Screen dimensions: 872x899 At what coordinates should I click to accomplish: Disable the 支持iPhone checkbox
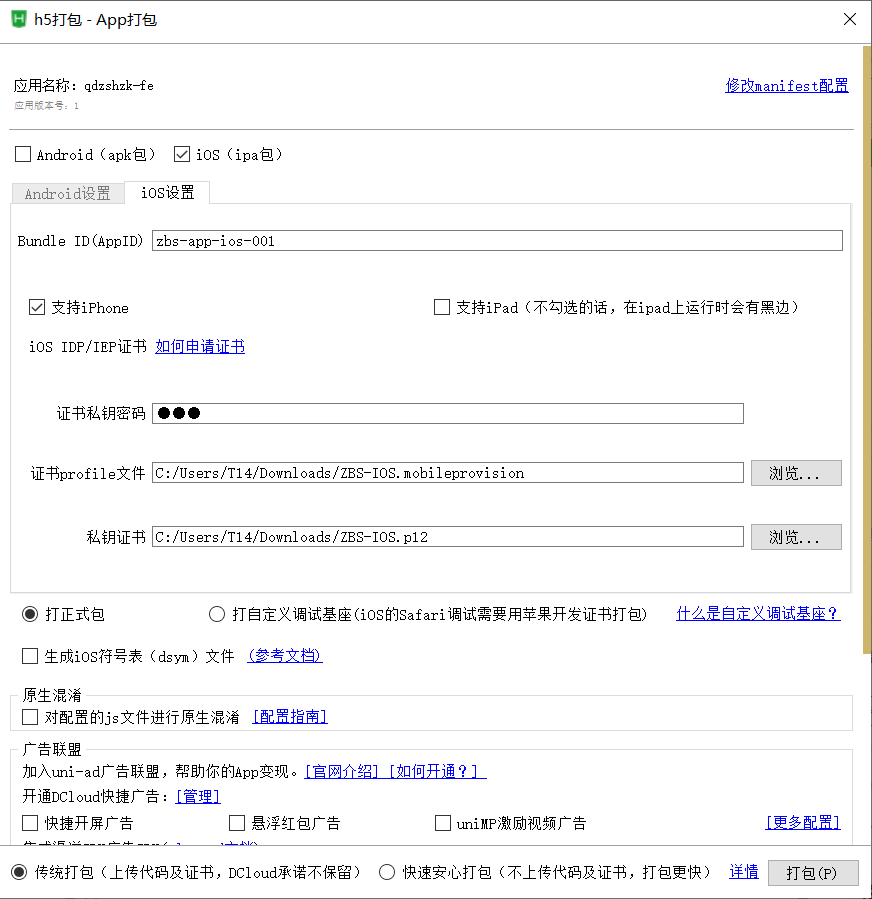(x=37, y=307)
